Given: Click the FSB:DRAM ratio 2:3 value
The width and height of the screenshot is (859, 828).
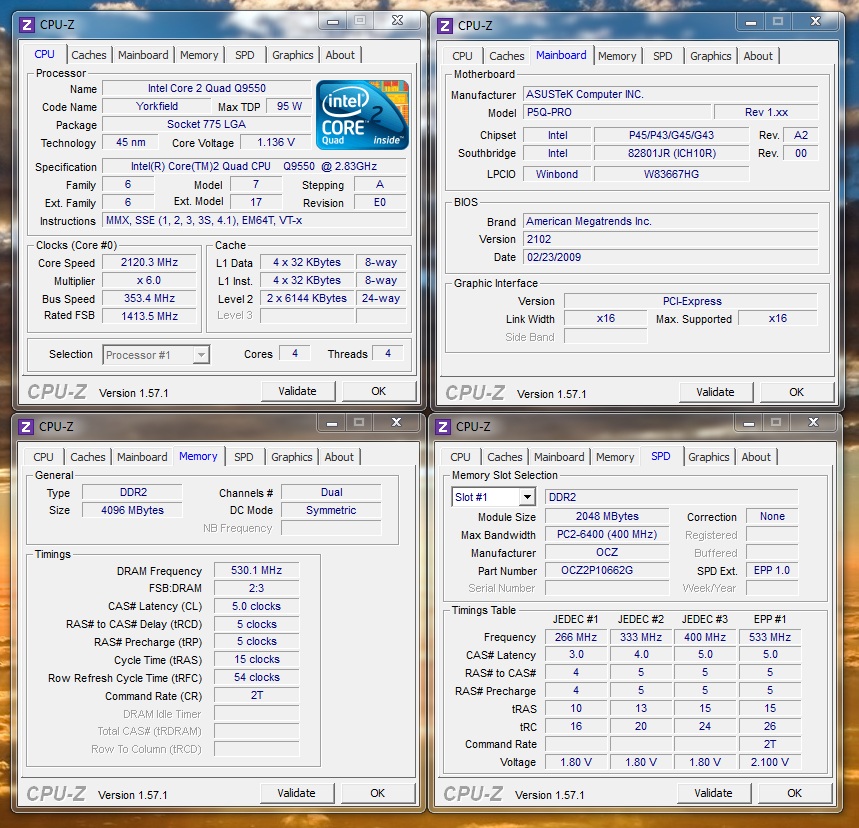Looking at the screenshot, I should (256, 589).
